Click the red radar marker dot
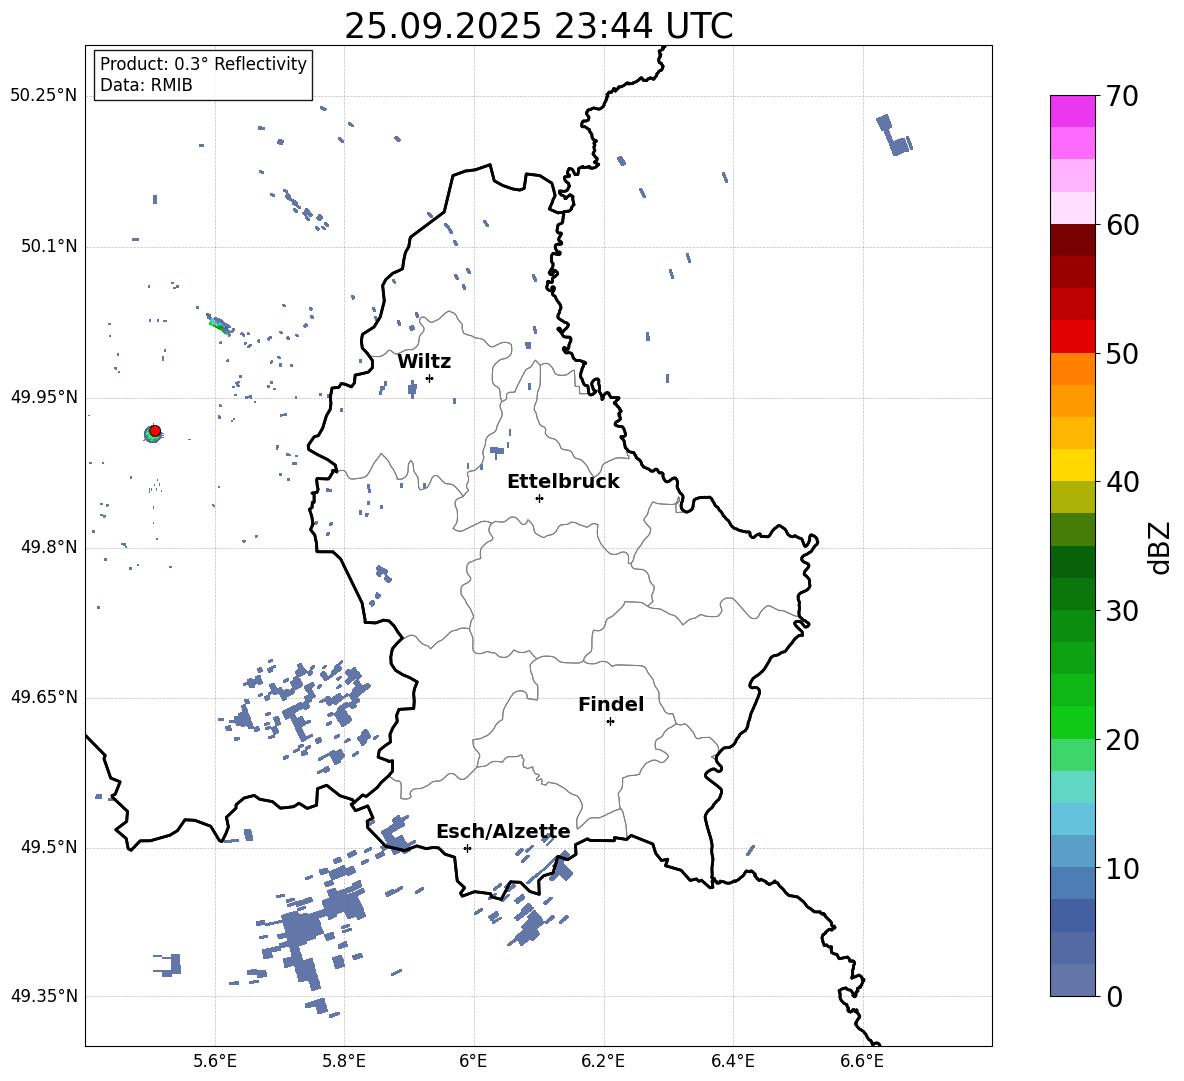Image resolution: width=1184 pixels, height=1081 pixels. coord(155,430)
